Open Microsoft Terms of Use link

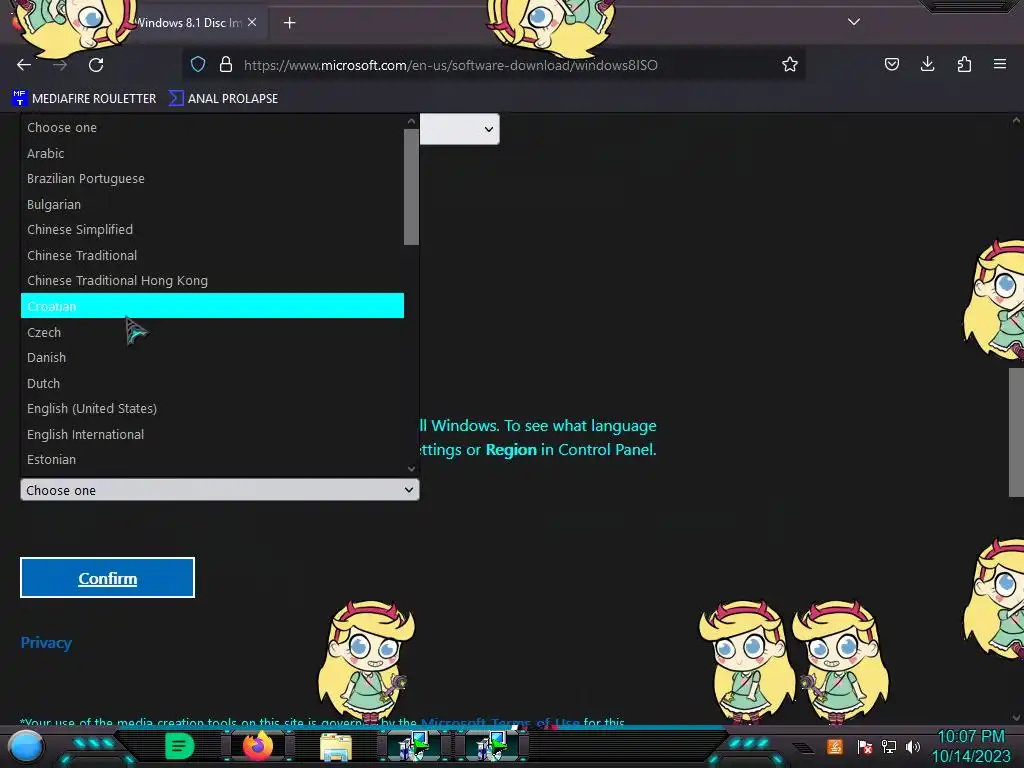pyautogui.click(x=500, y=722)
